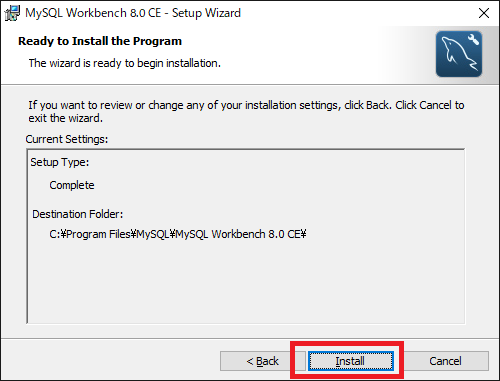This screenshot has width=500, height=381.
Task: Click empty area inside Current Settings box
Action: [246, 283]
